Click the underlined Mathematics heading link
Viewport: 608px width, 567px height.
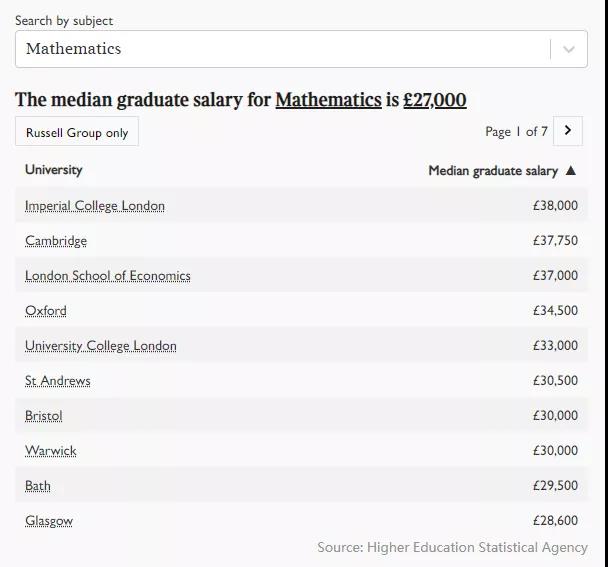(328, 100)
